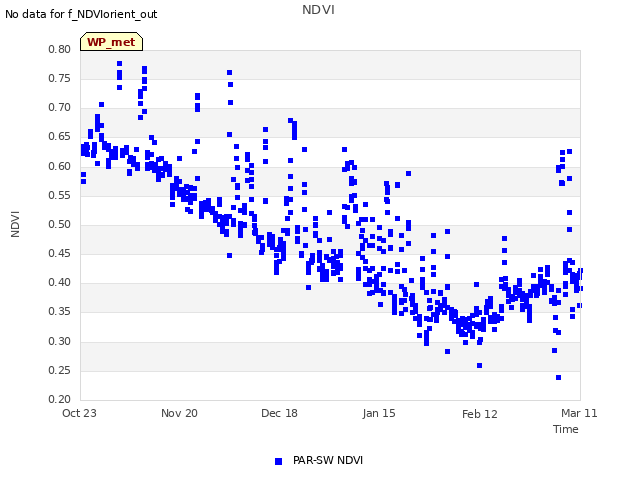Click the WP_met label tag
640x480 pixels.
click(111, 42)
